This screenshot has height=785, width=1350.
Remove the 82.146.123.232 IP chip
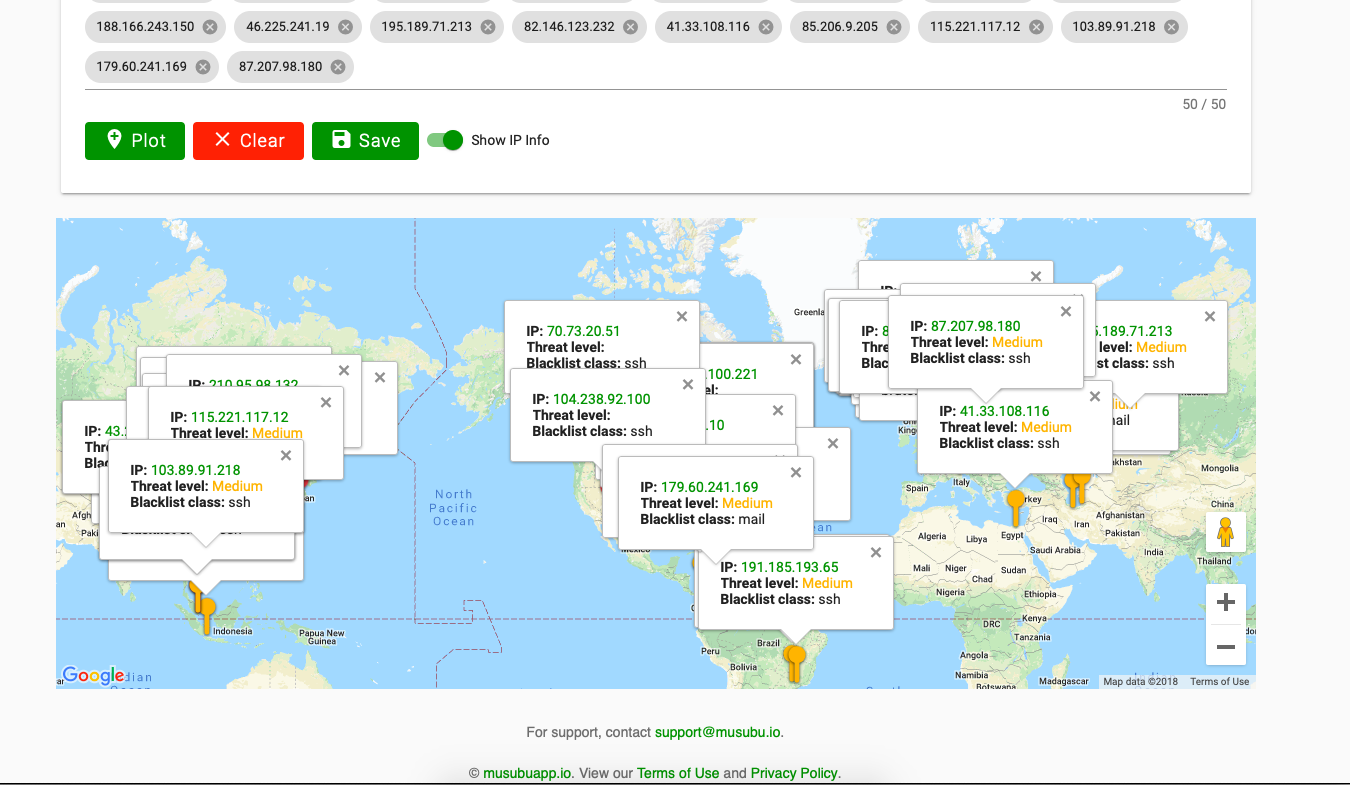point(630,27)
